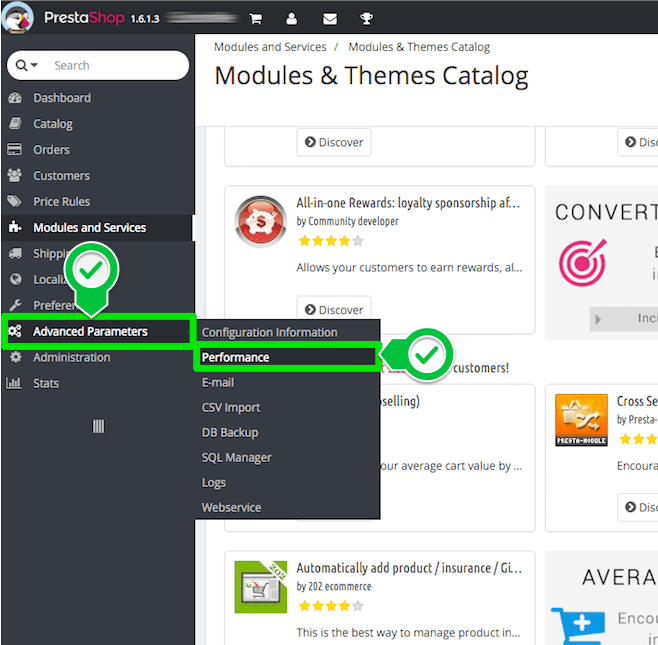Viewport: 658px width, 645px height.
Task: Click the Price Rules tag icon
Action: pos(15,201)
